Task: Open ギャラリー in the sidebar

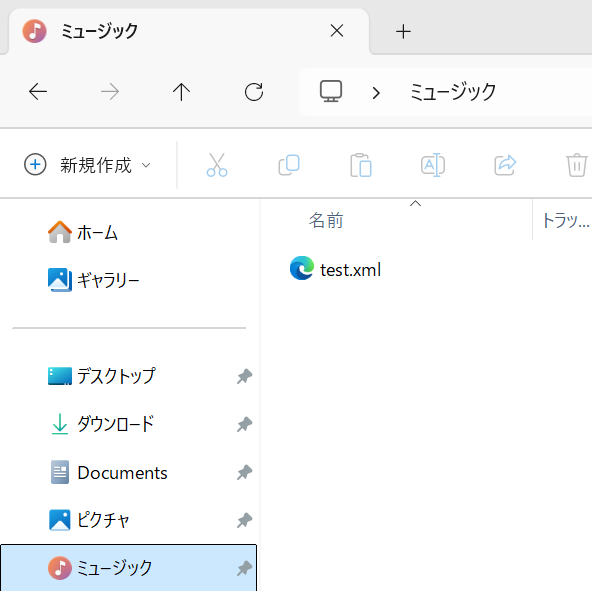Action: (94, 280)
